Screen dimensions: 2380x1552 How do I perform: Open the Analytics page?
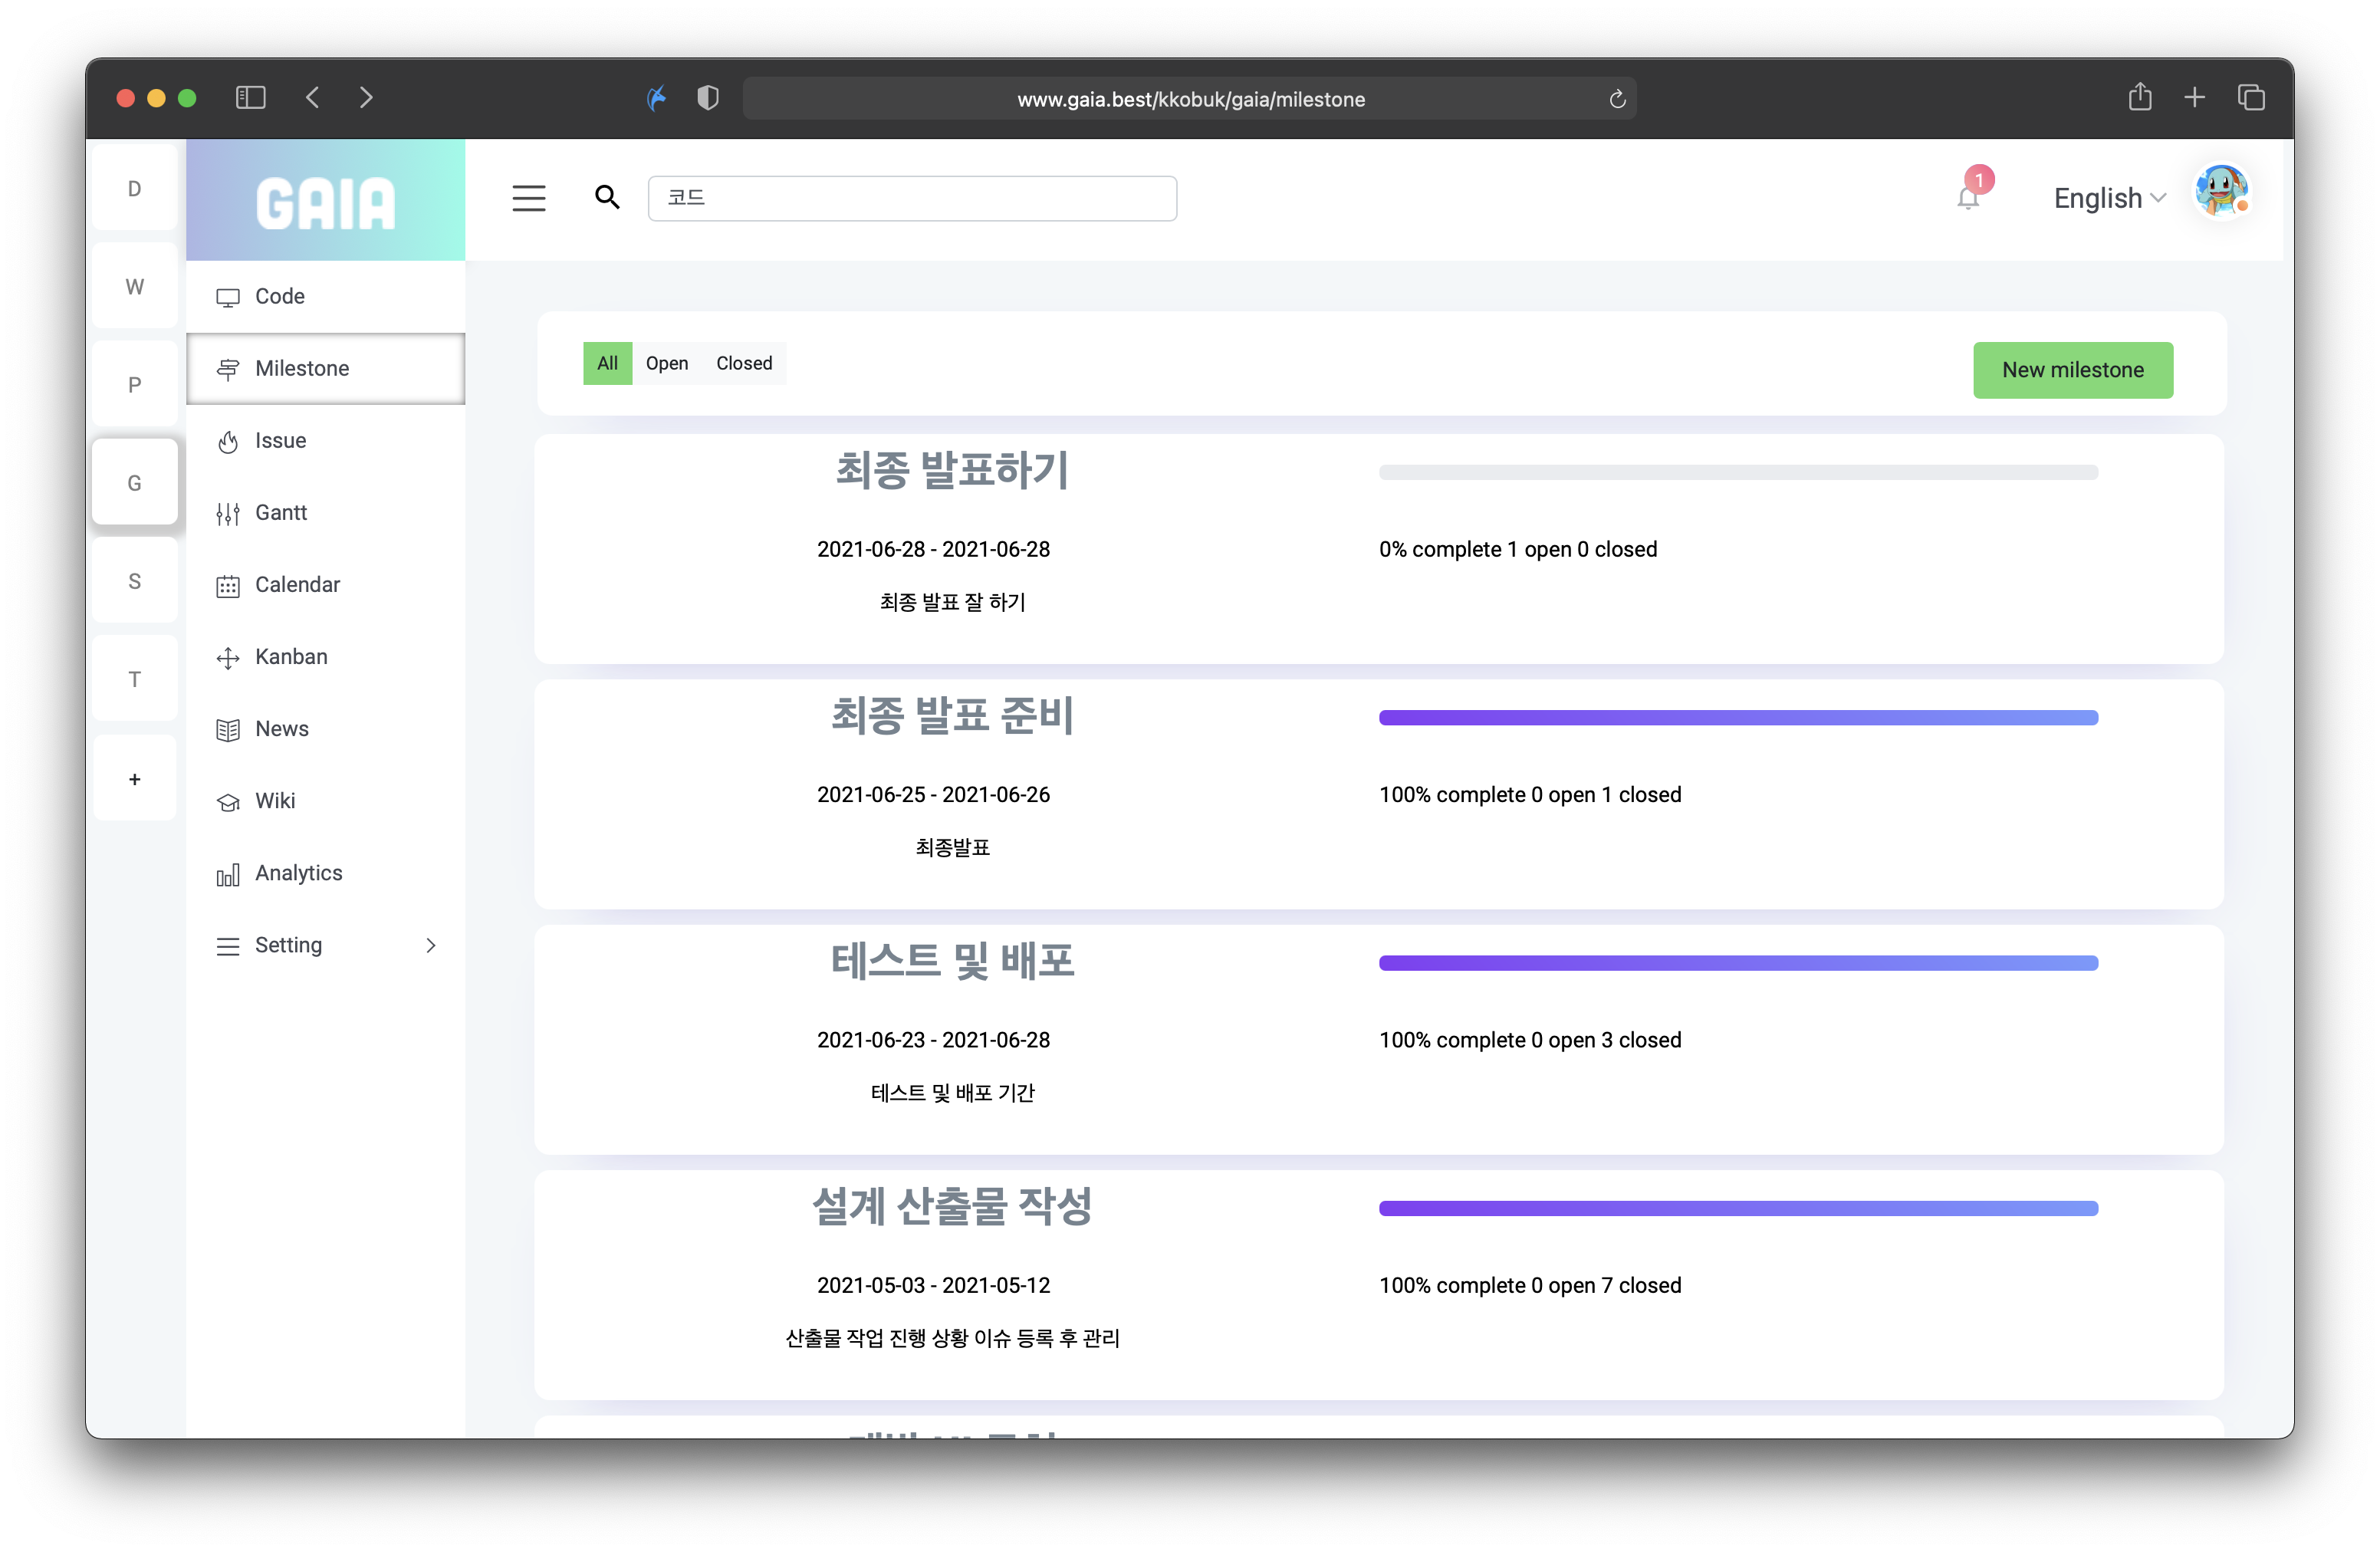[x=298, y=873]
